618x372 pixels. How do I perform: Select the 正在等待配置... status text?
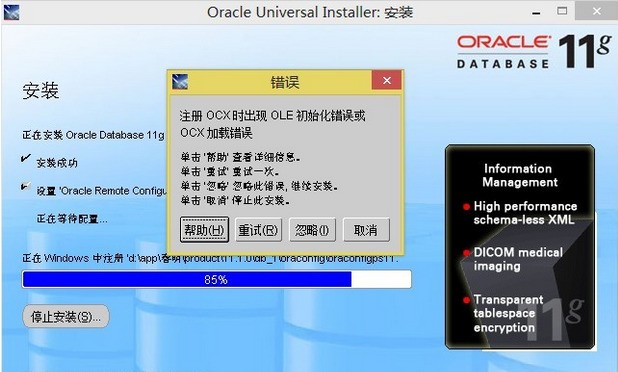[72, 219]
